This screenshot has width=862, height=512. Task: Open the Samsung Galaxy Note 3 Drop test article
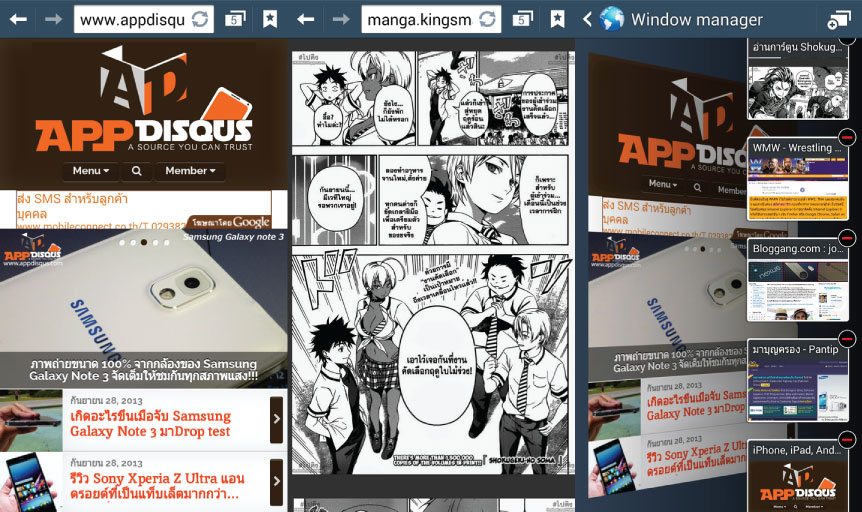click(150, 424)
